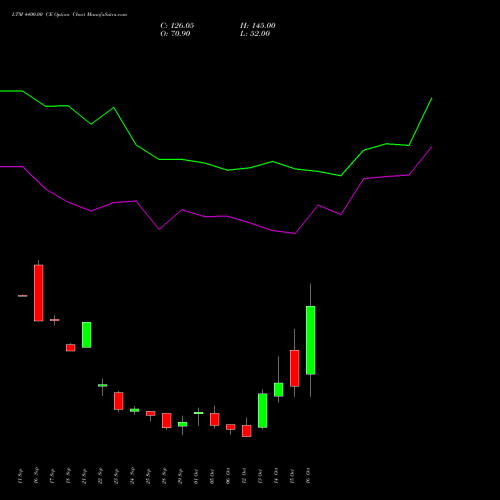Click the '16 Oct' date label
The image size is (500, 500).
pos(308,476)
